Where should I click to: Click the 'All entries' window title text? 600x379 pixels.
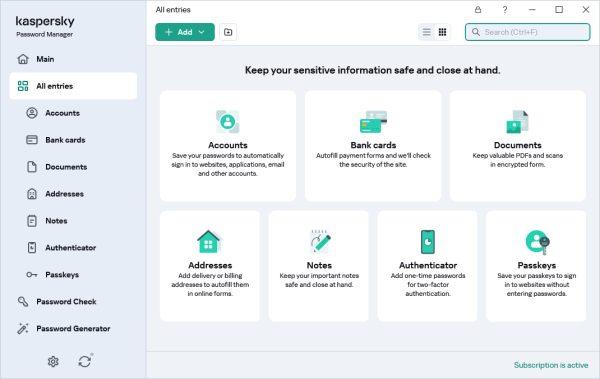point(173,10)
